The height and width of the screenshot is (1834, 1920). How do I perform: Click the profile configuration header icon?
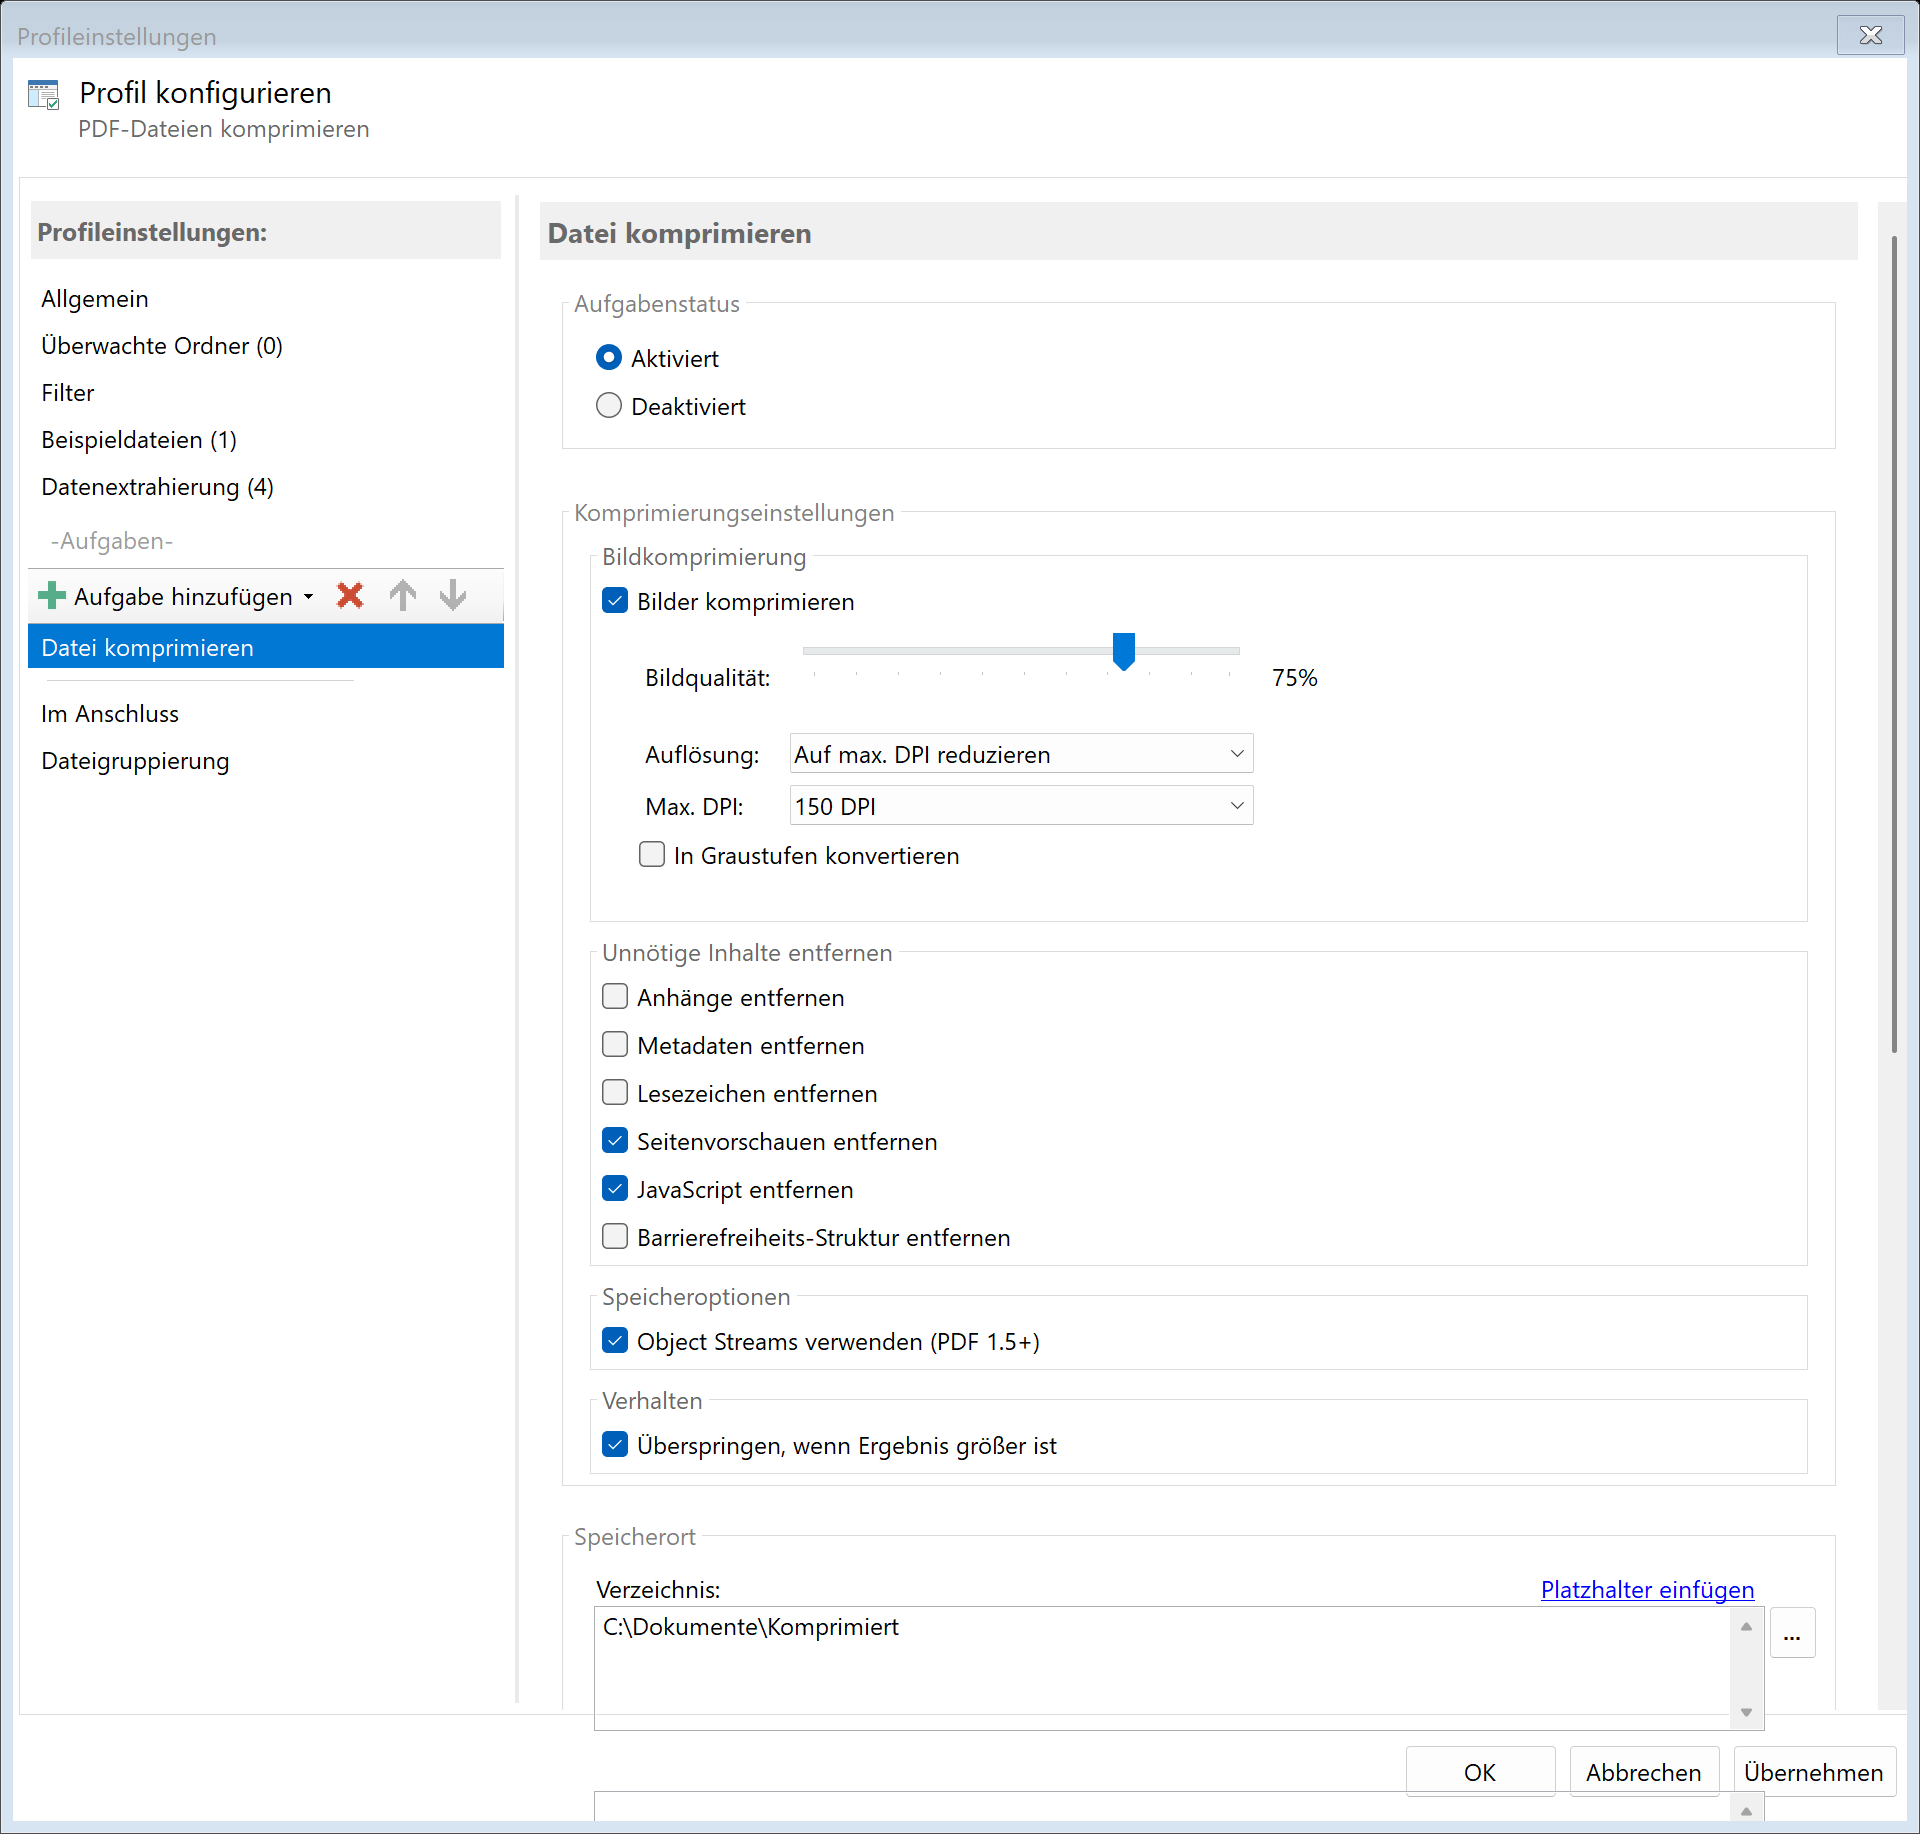(44, 96)
